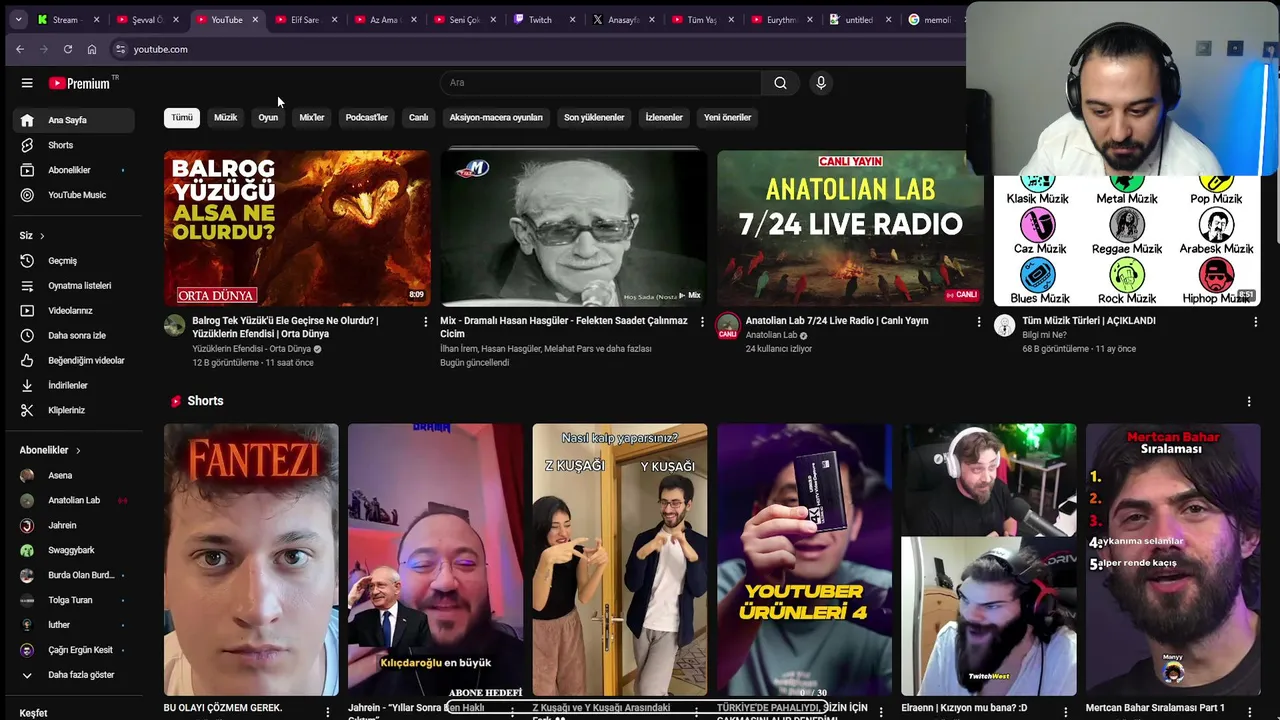Open Klipleriniz in the sidebar
The height and width of the screenshot is (720, 1280).
click(74, 411)
